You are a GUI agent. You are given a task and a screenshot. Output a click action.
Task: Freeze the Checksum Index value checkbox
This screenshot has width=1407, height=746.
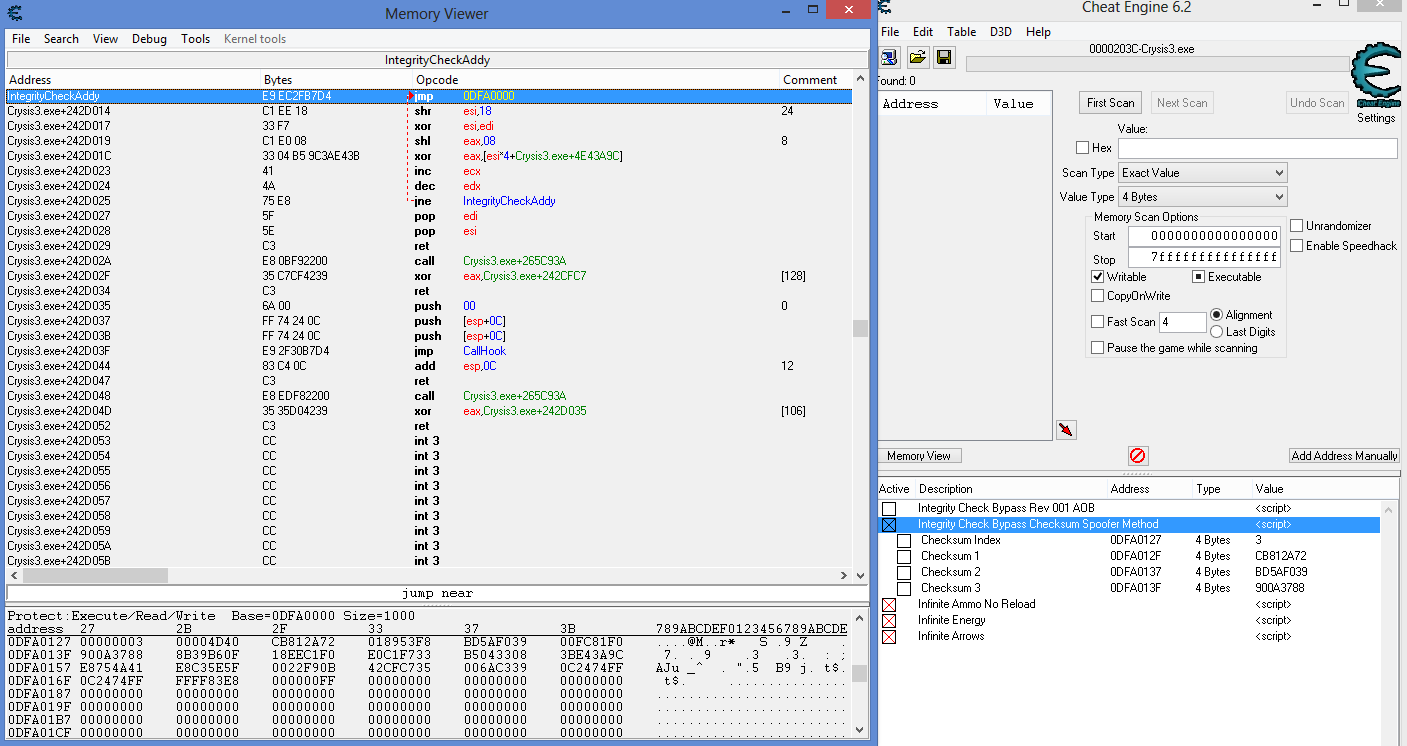coord(904,541)
